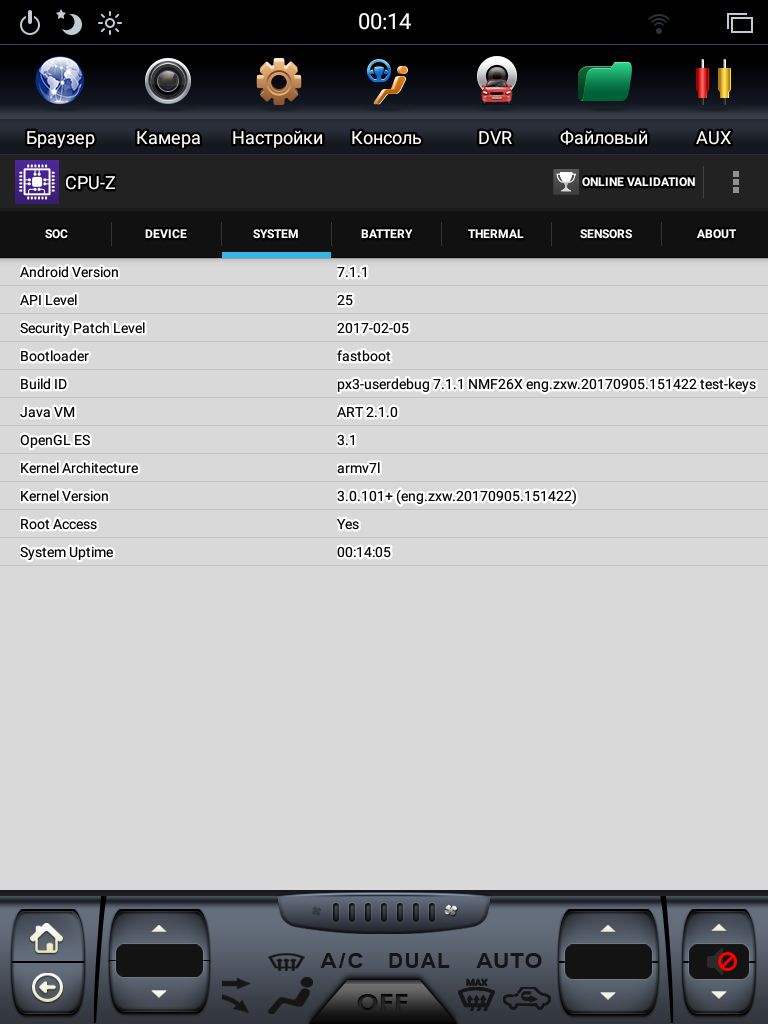Open the THERMAL tab
The width and height of the screenshot is (768, 1024).
tap(496, 234)
